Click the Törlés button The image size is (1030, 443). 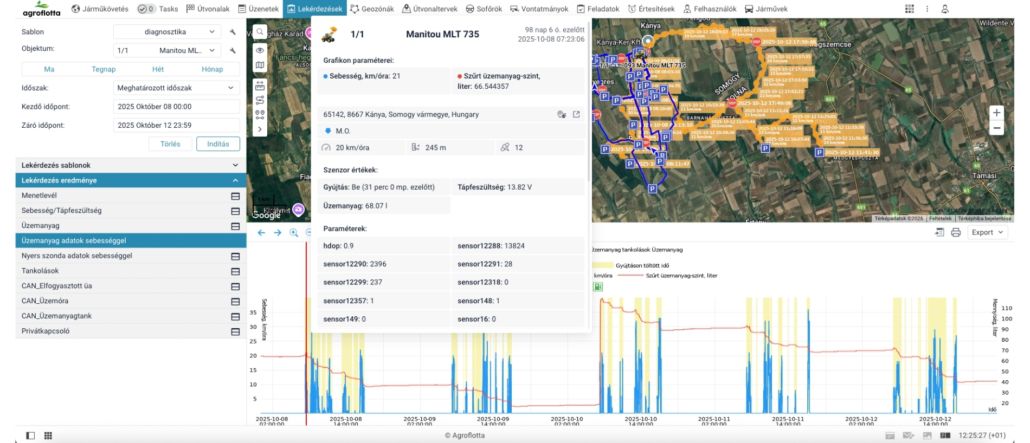click(170, 144)
